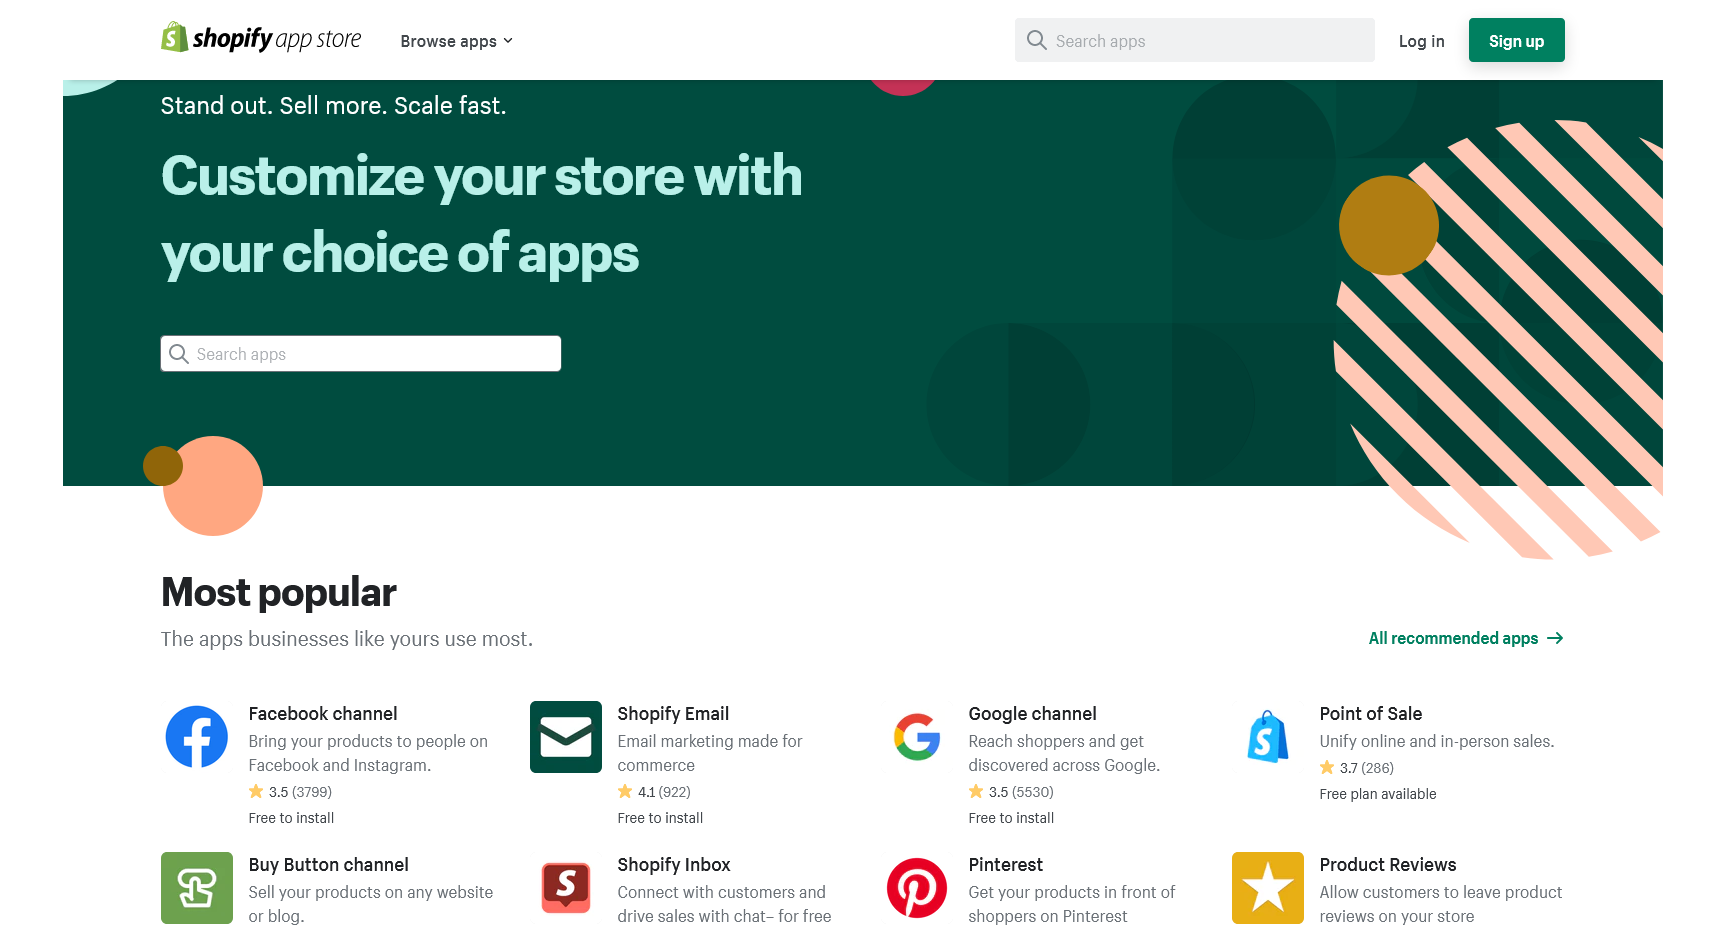Select the Point of Sale title link
Viewport: 1732px width, 927px height.
1370,714
